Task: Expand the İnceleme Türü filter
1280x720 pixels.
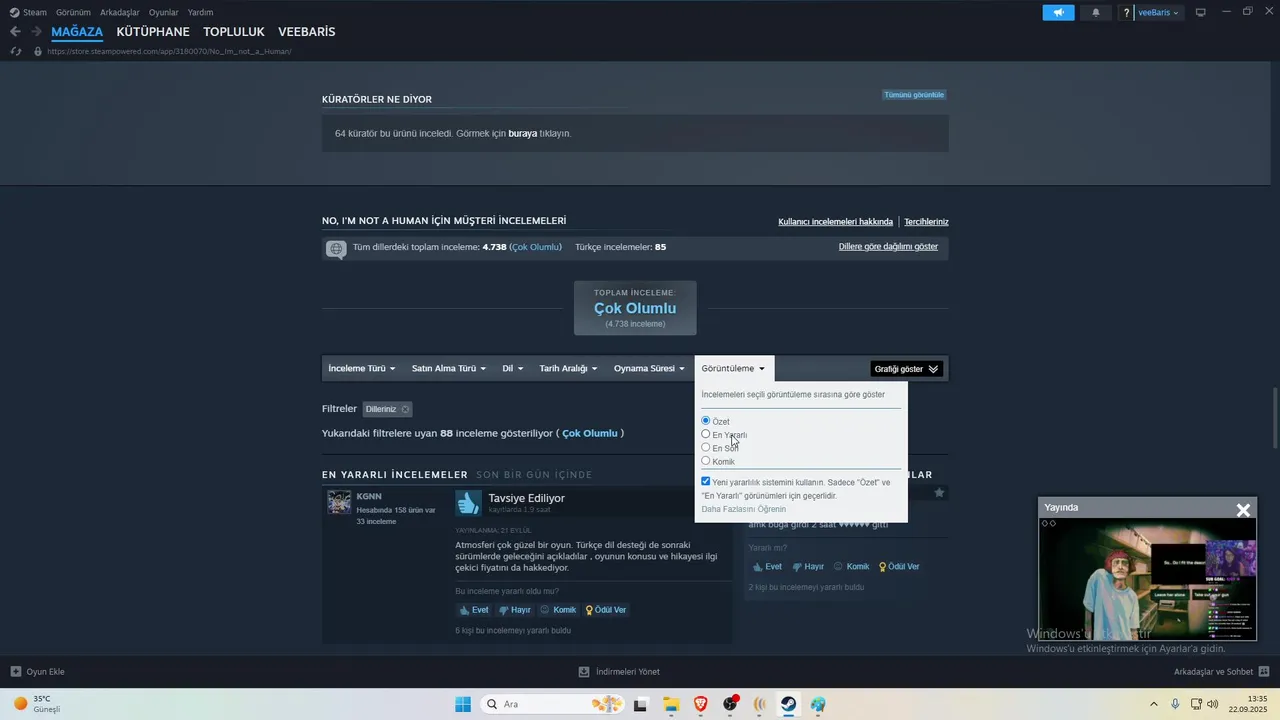Action: 362,368
